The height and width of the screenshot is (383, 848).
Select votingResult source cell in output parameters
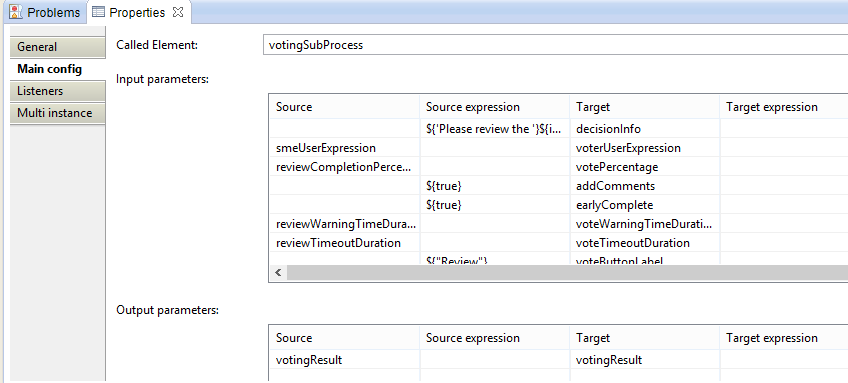coord(344,360)
